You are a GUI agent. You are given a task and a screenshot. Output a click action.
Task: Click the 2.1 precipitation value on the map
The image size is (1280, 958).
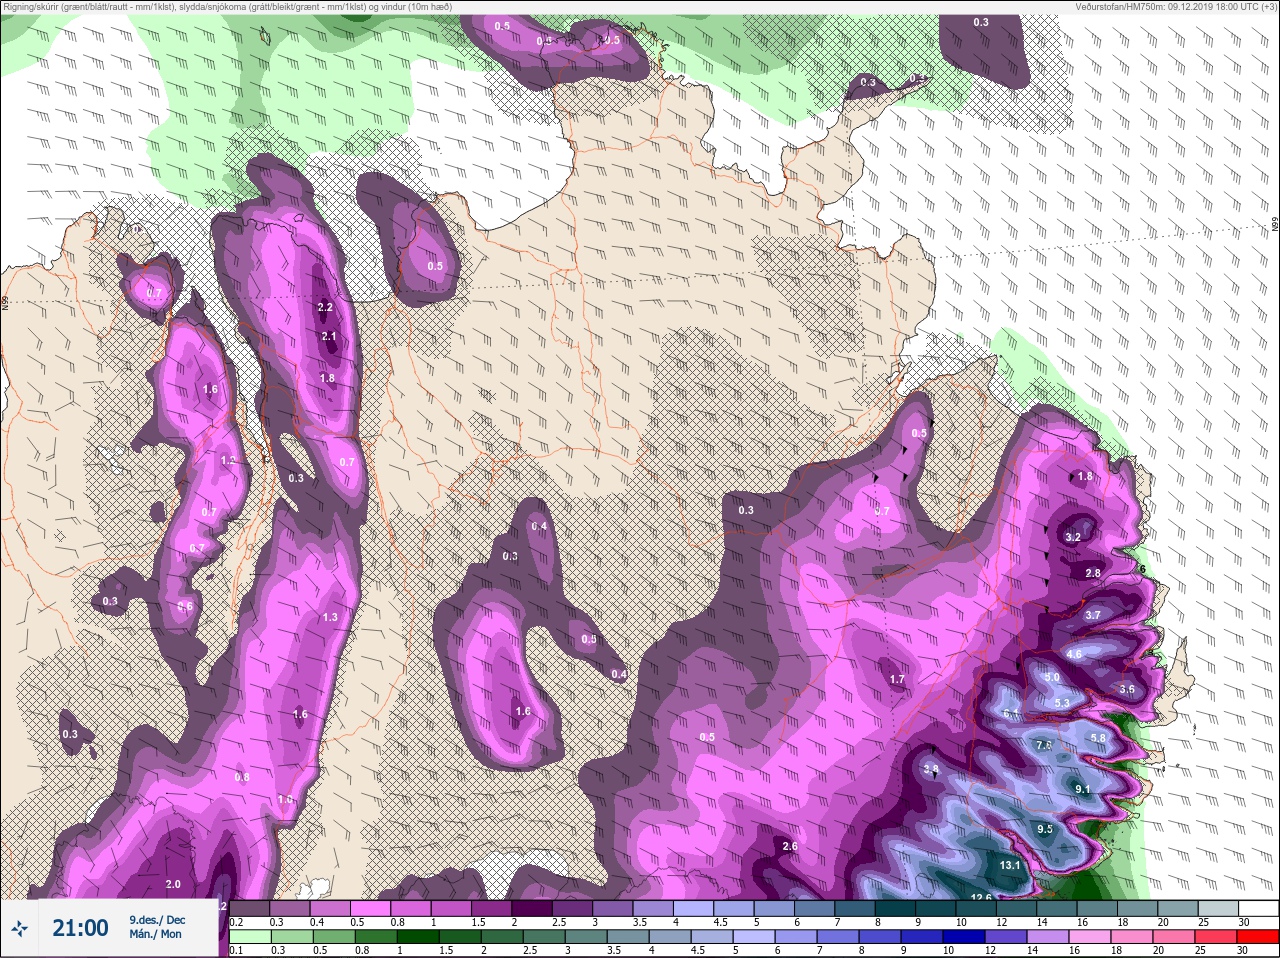[x=329, y=337]
